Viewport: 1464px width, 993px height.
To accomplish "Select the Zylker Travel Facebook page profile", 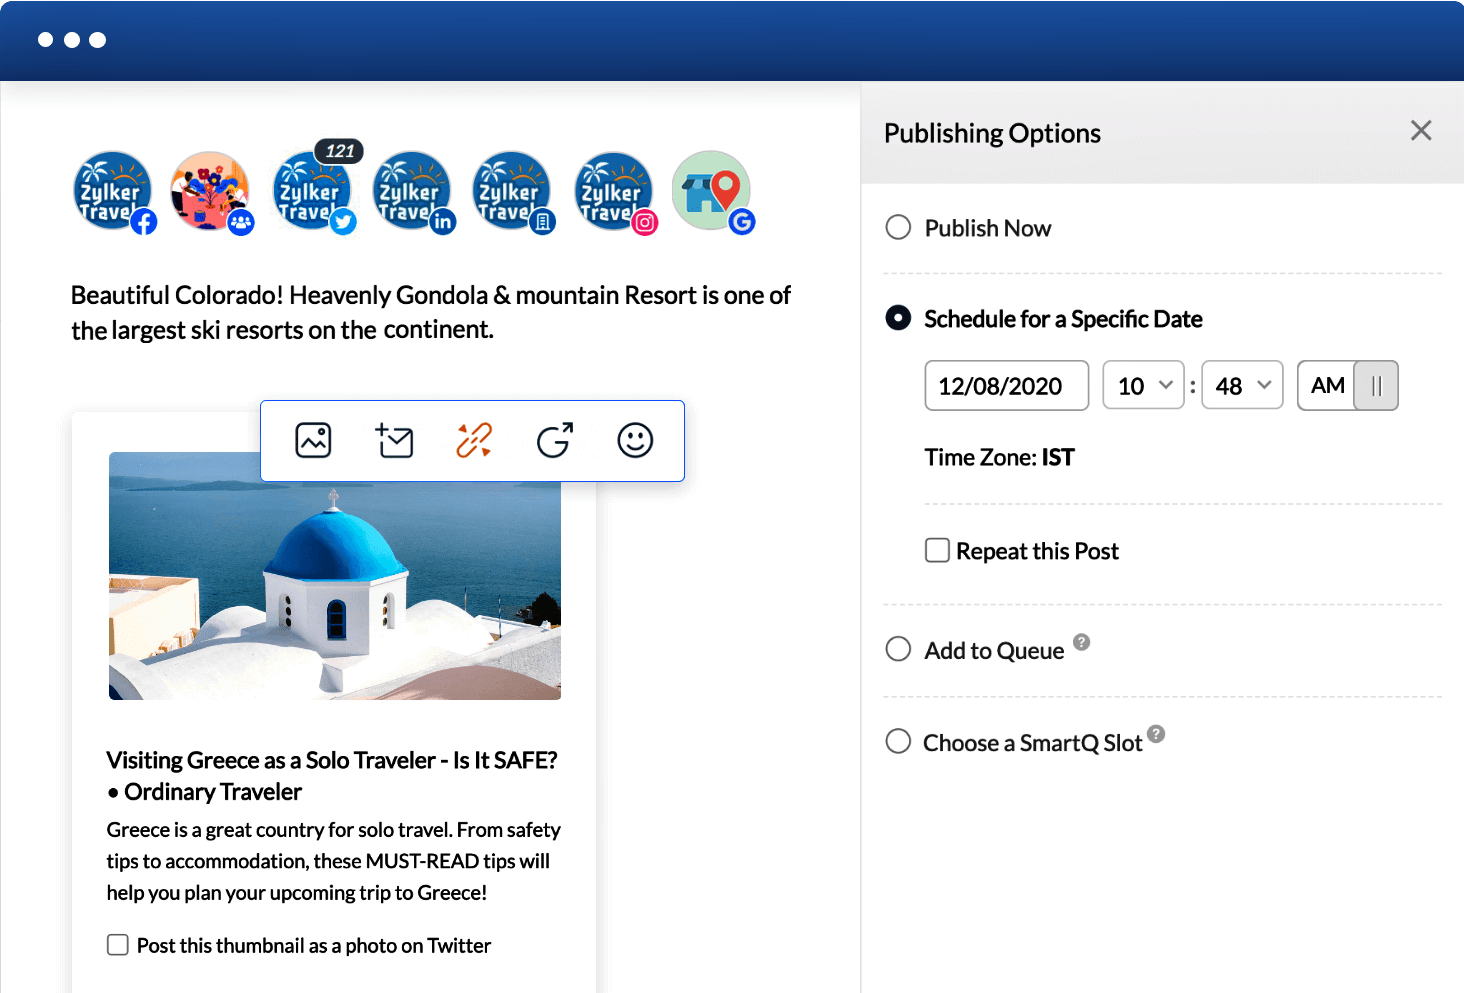I will [113, 191].
